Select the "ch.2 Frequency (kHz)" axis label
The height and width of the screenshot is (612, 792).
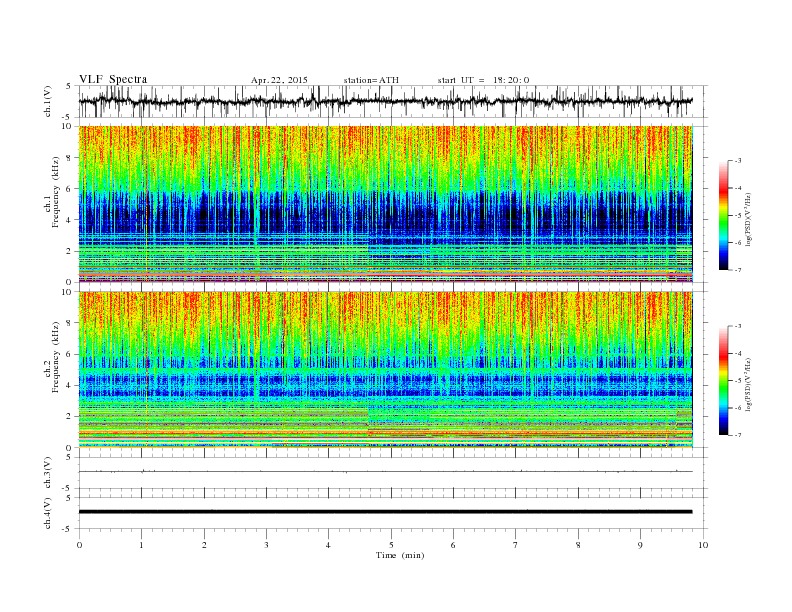[x=52, y=357]
